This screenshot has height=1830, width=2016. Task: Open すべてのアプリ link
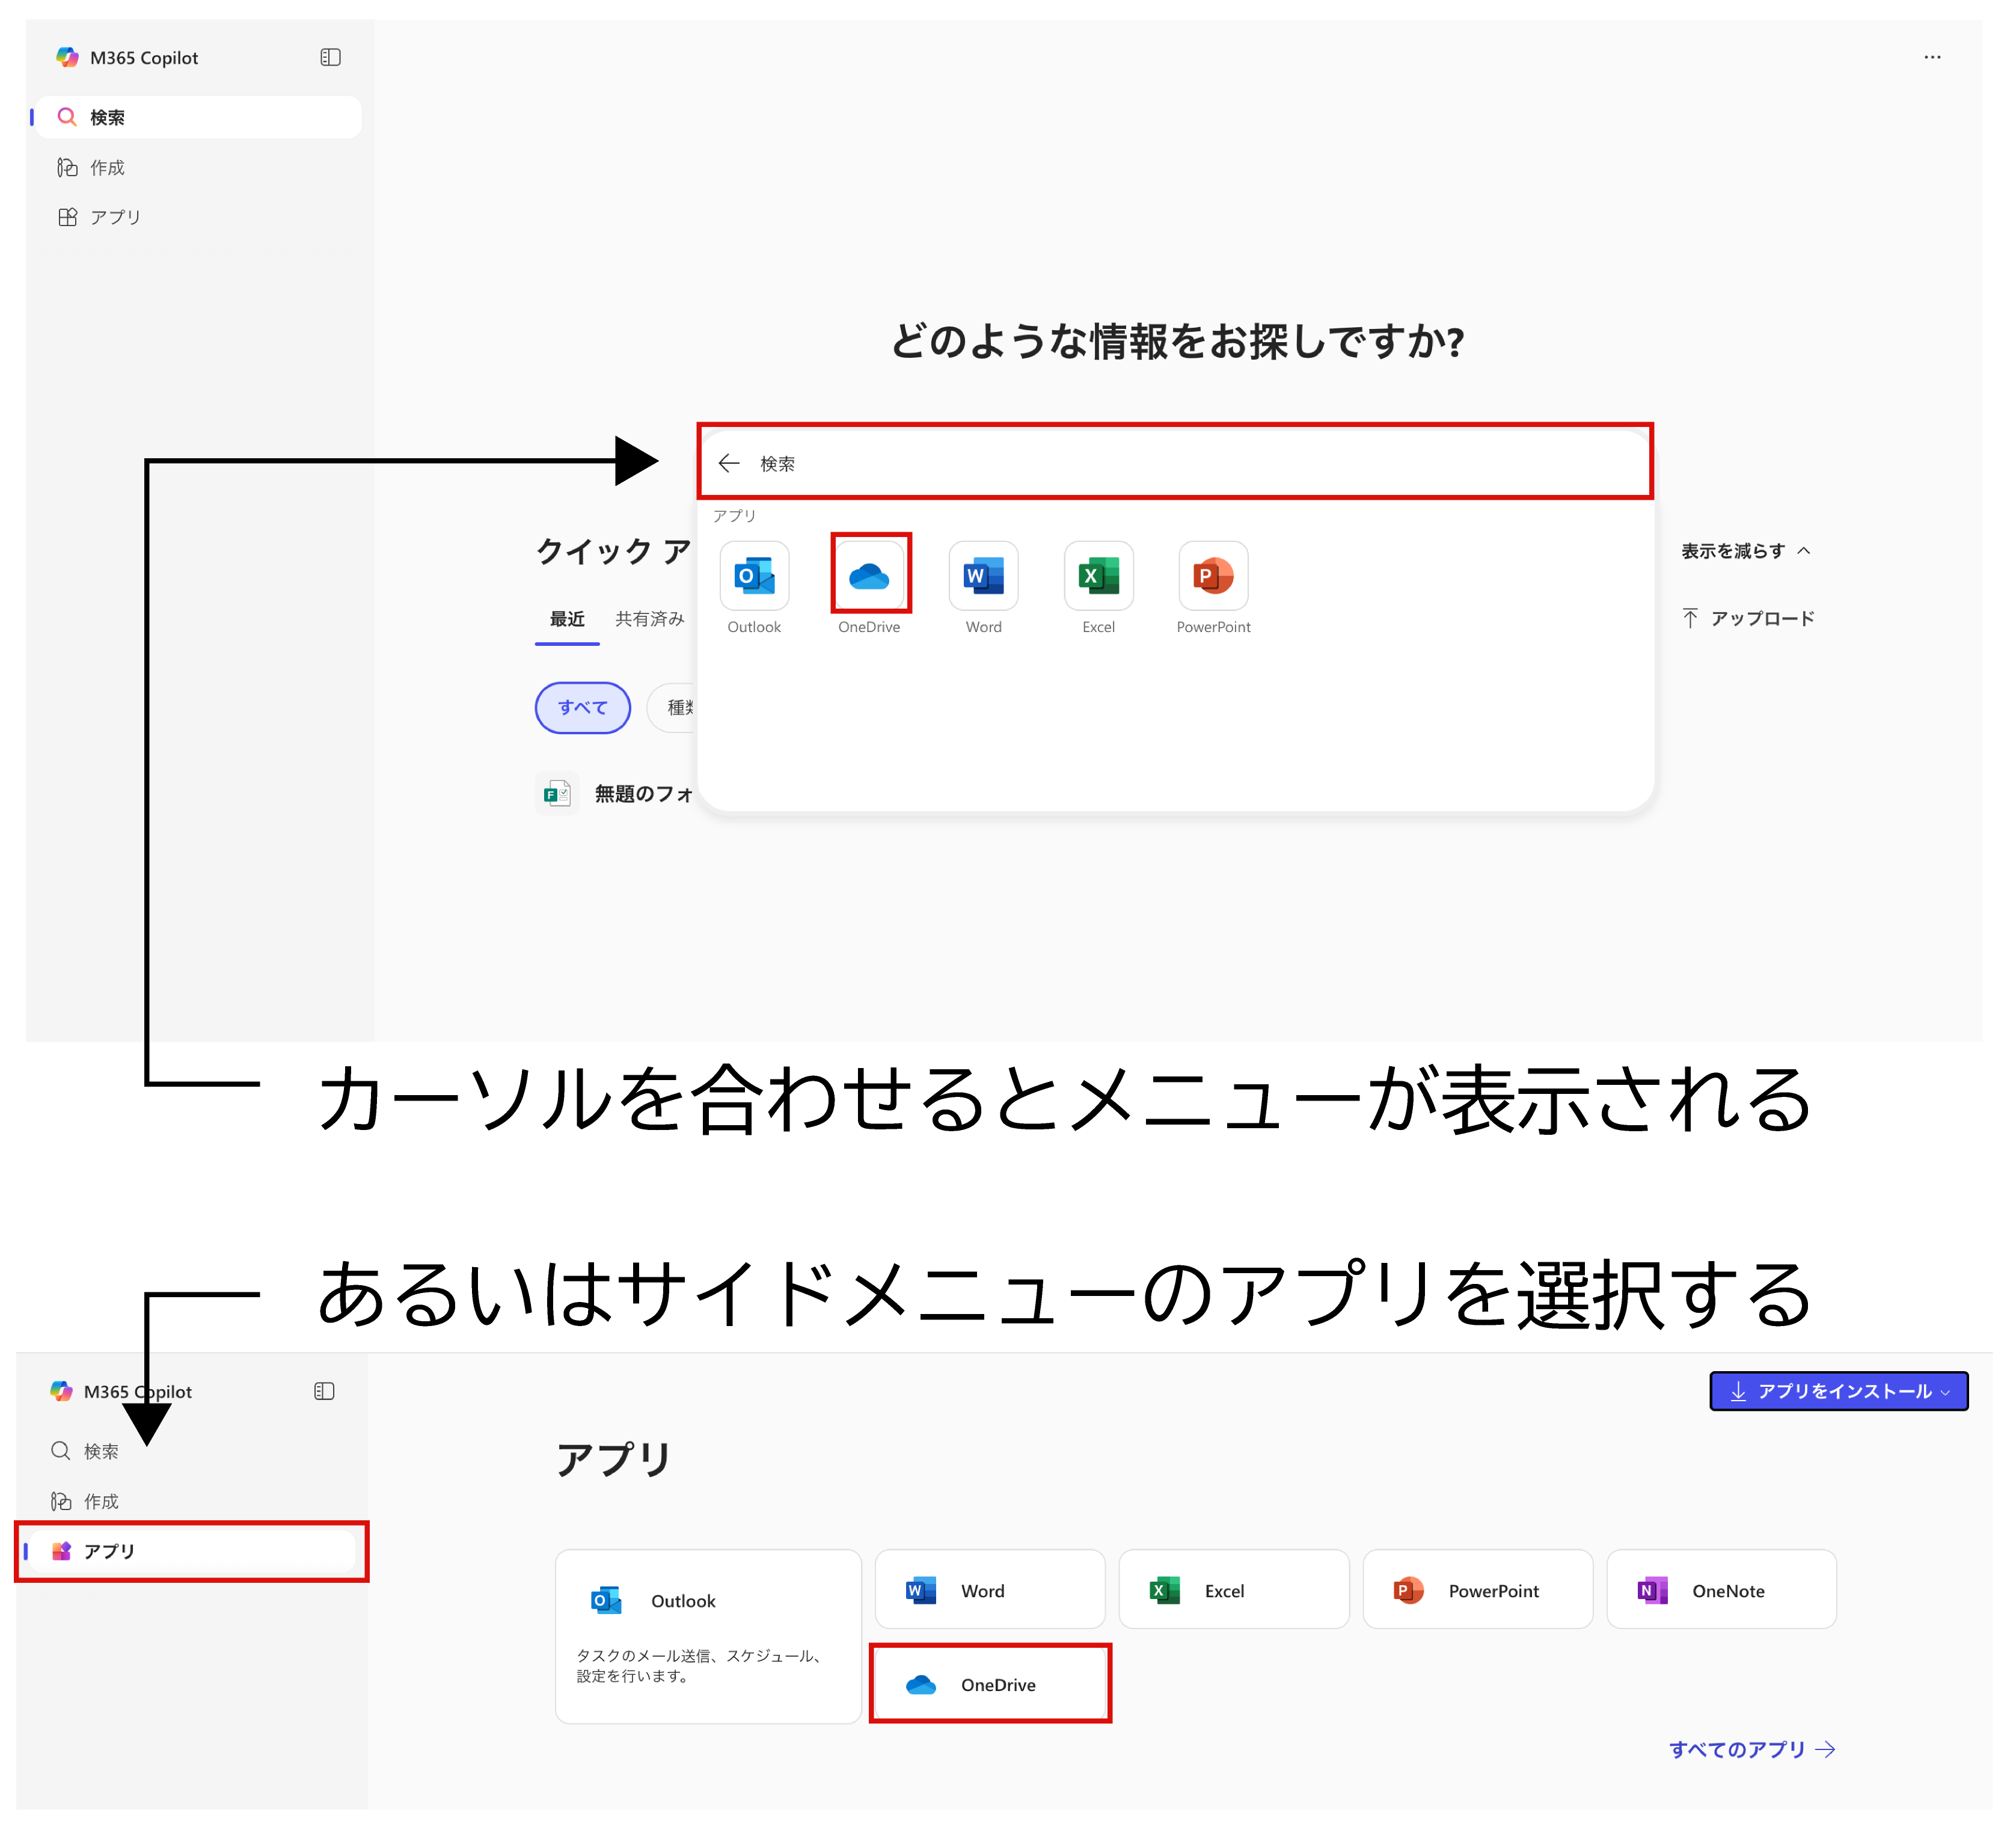click(1751, 1749)
